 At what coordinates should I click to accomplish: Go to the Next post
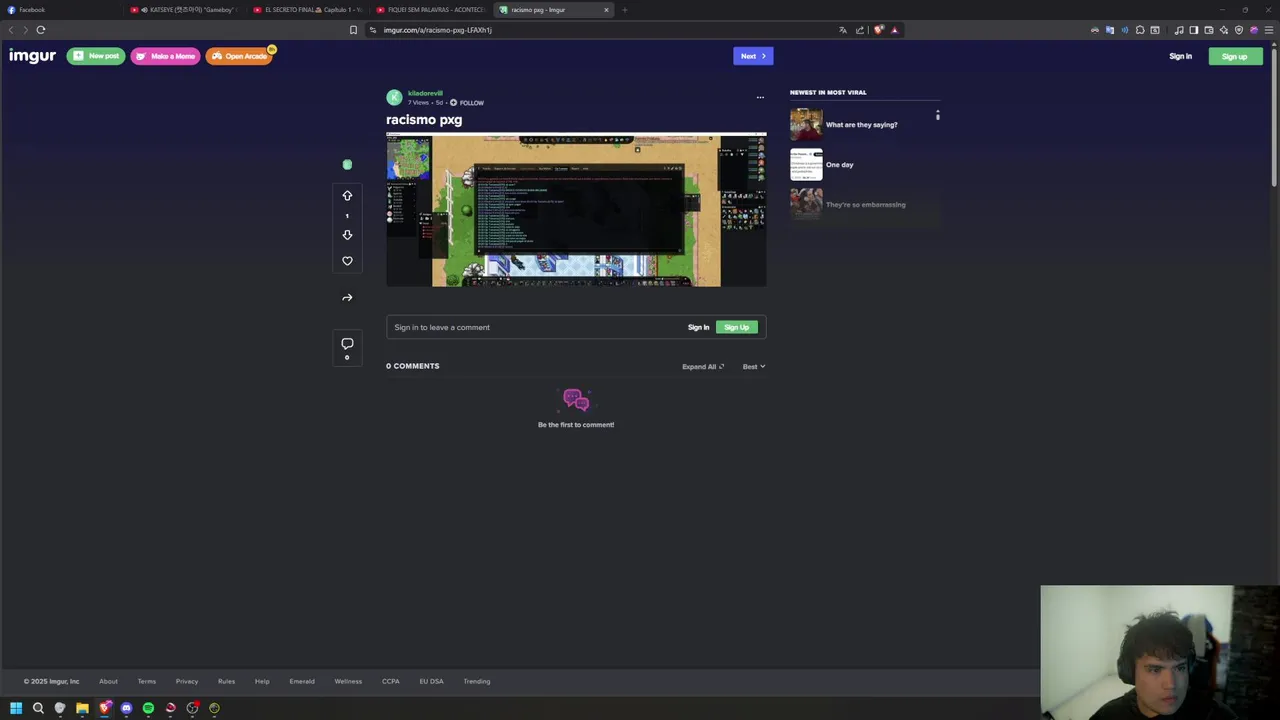pos(753,56)
